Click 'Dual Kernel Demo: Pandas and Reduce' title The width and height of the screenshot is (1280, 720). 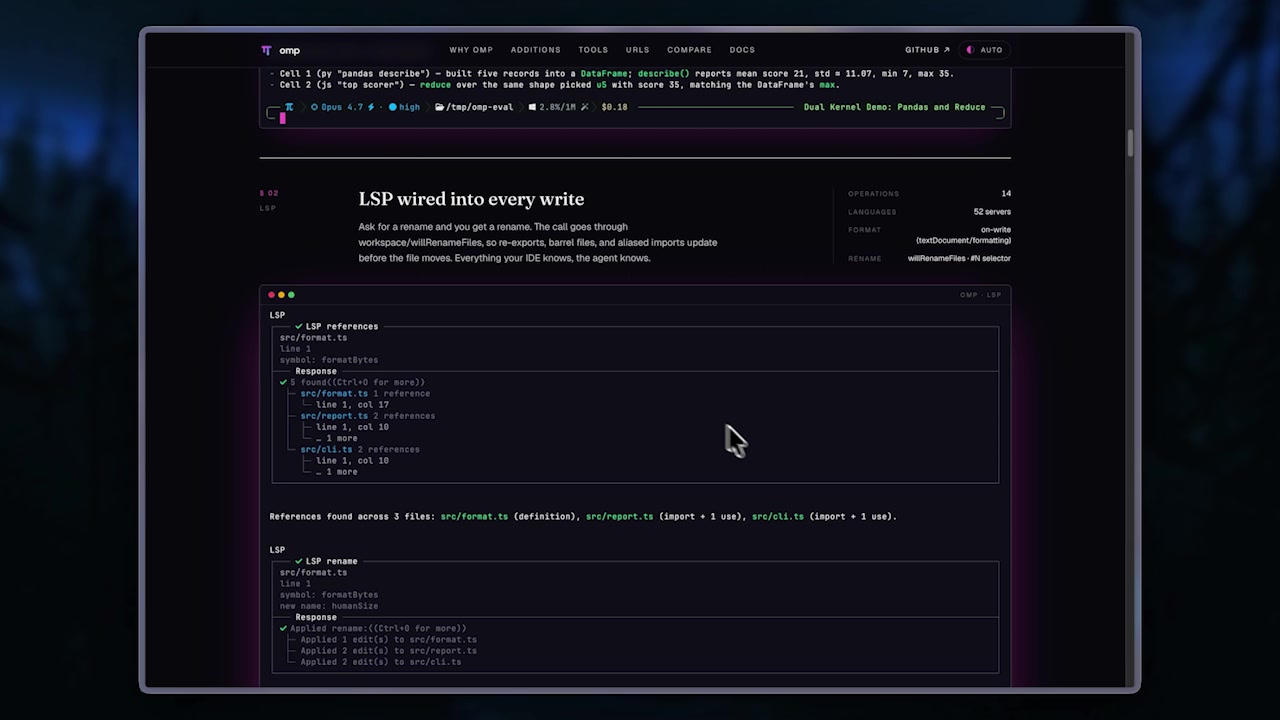click(x=894, y=107)
